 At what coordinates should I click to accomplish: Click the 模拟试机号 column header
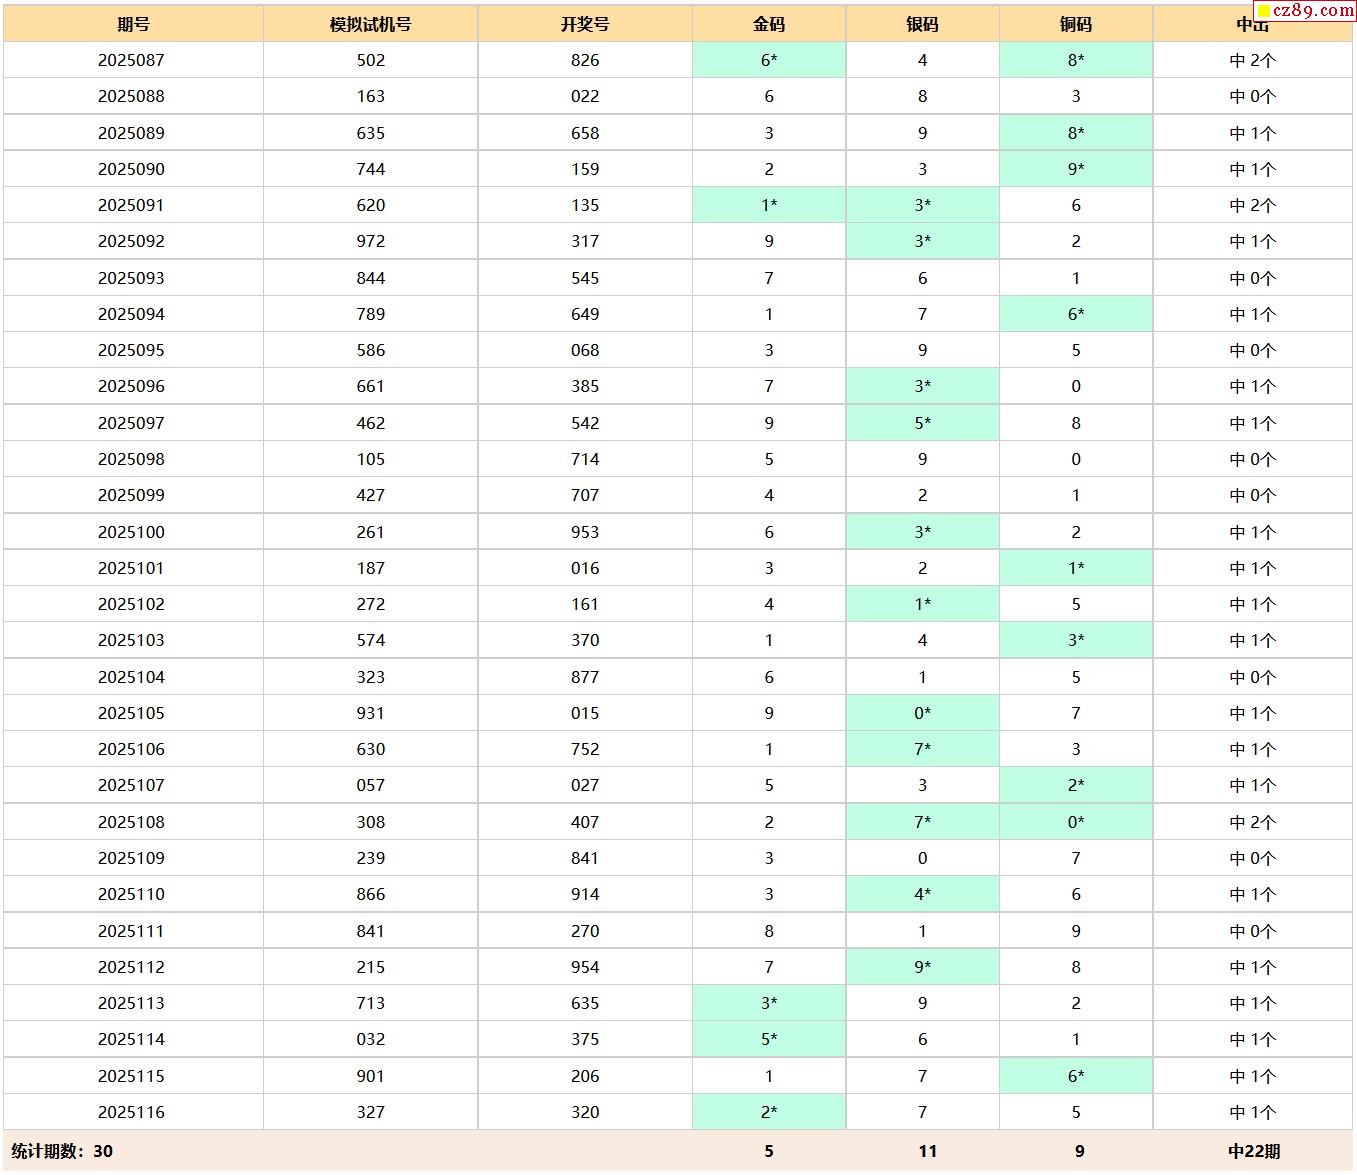371,24
